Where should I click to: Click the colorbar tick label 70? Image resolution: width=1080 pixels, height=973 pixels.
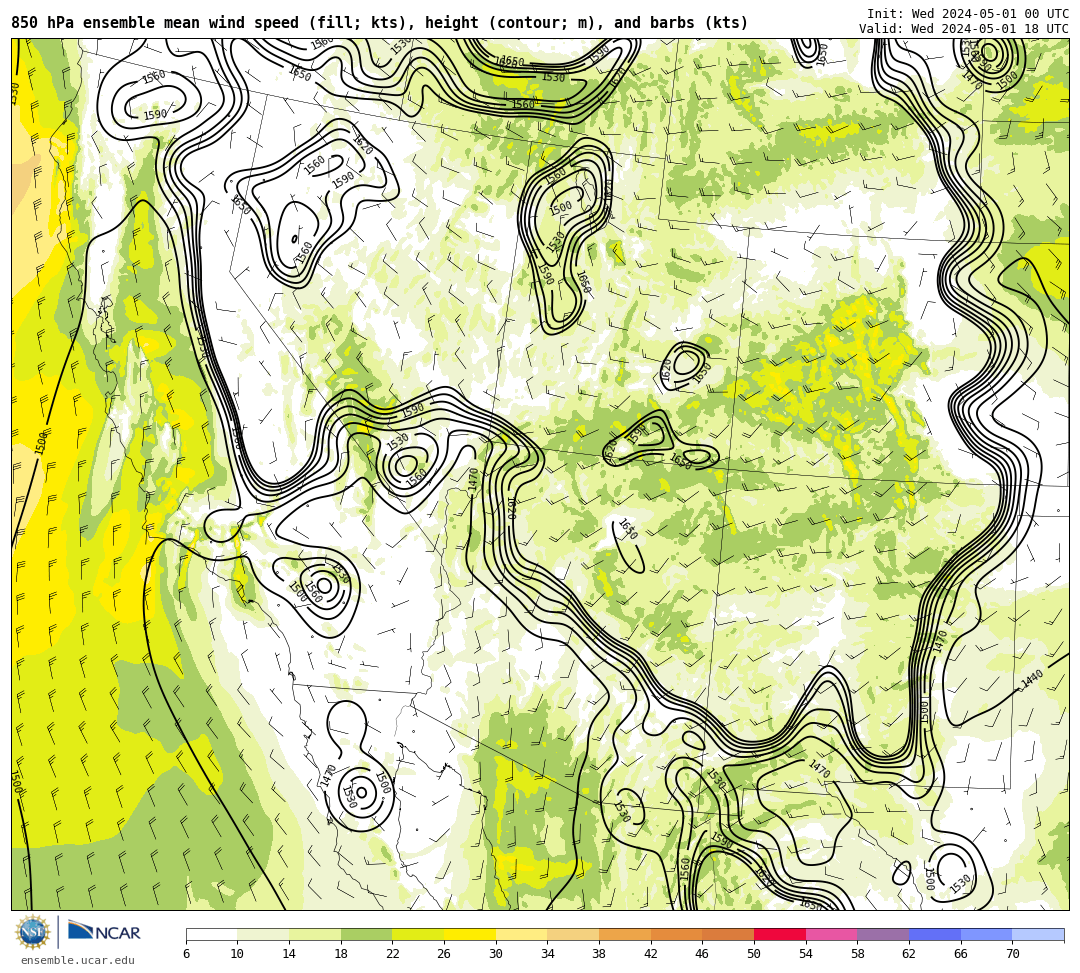pyautogui.click(x=1012, y=954)
